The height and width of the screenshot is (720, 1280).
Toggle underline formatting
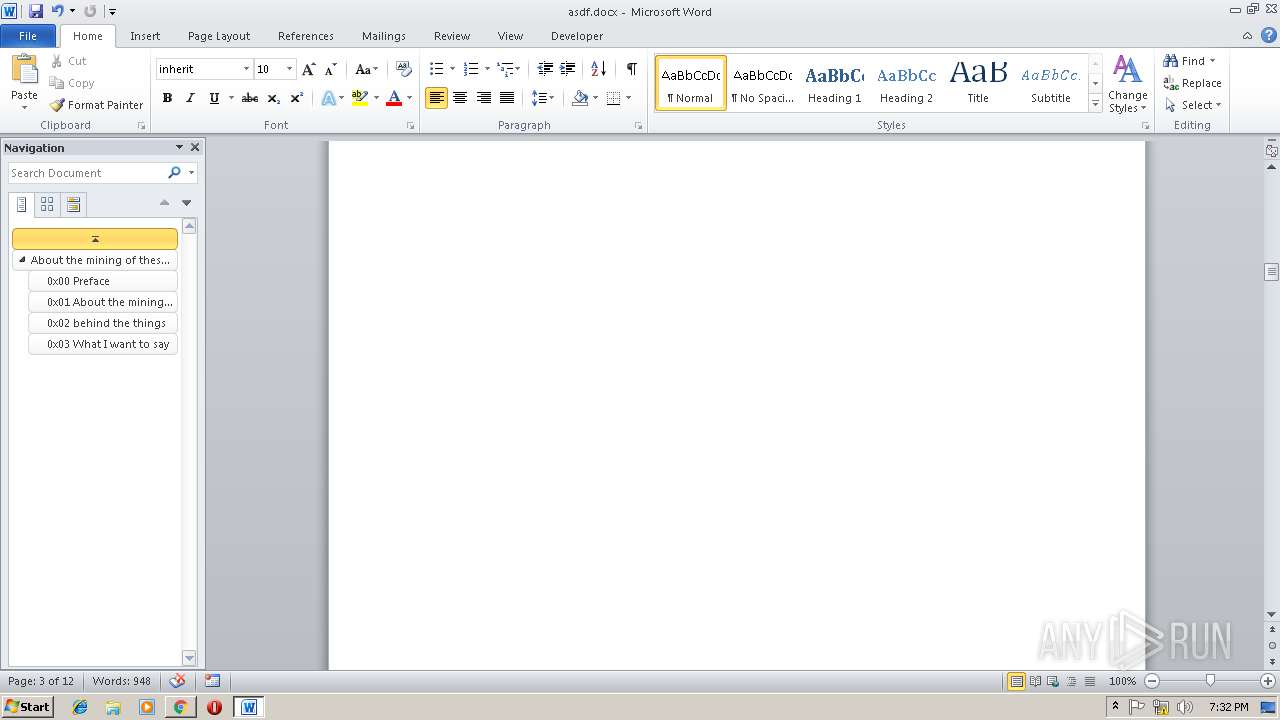214,98
